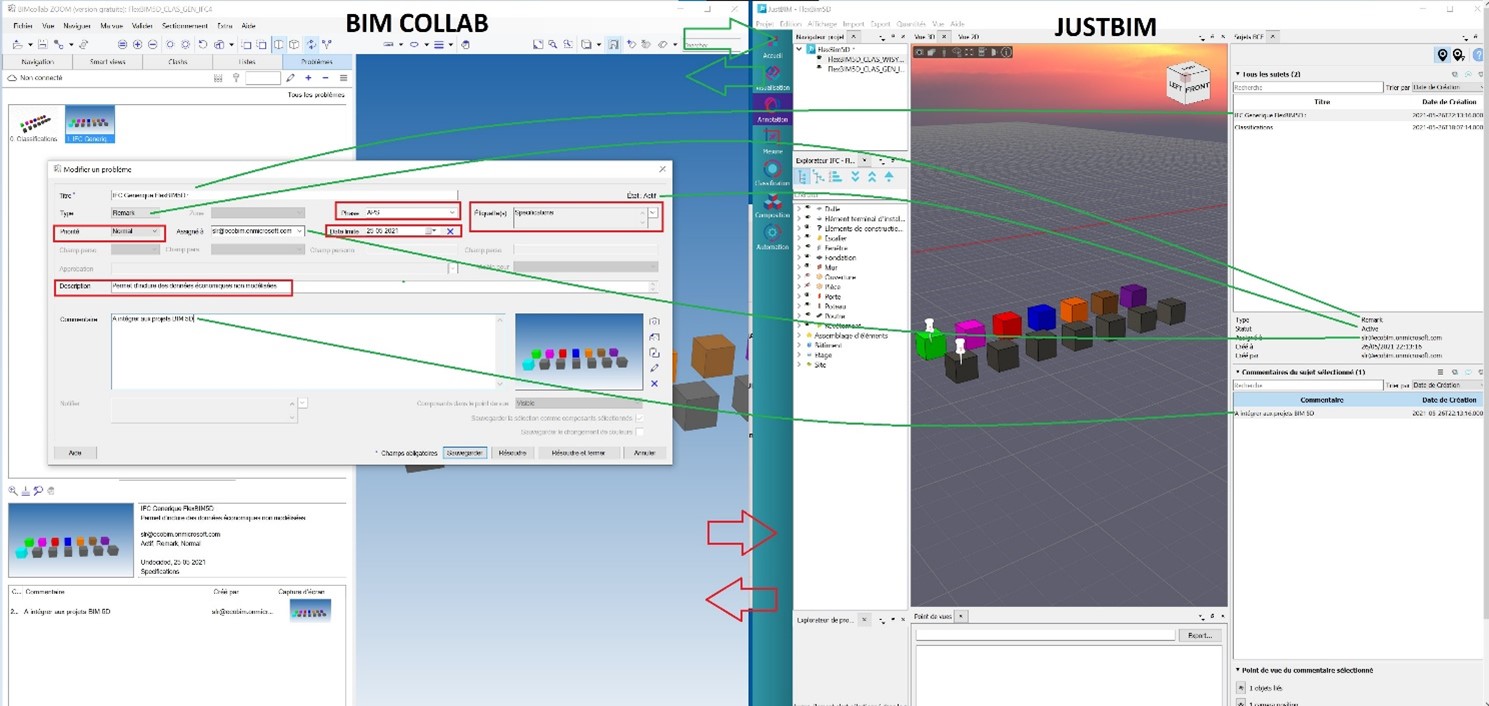The height and width of the screenshot is (706, 1489).
Task: Toggle visibility of Pièce in Explorateur IFC
Action: 807,286
